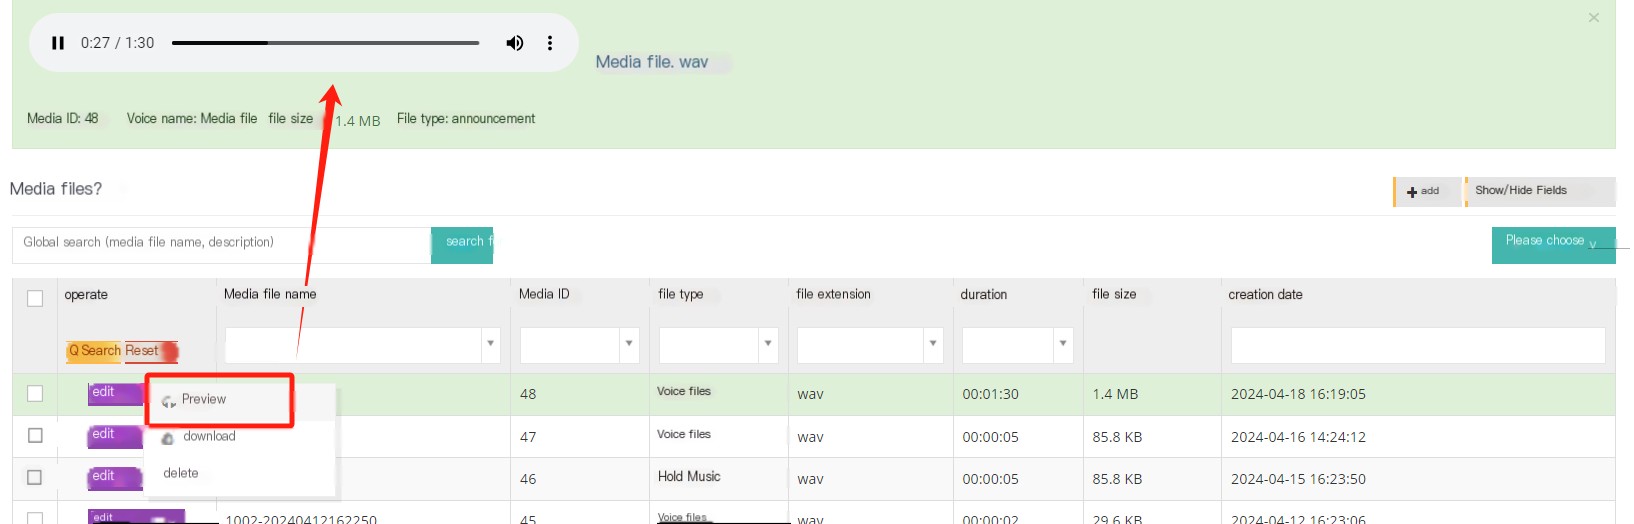
Task: Click the Hold Music file type cell
Action: (x=689, y=477)
